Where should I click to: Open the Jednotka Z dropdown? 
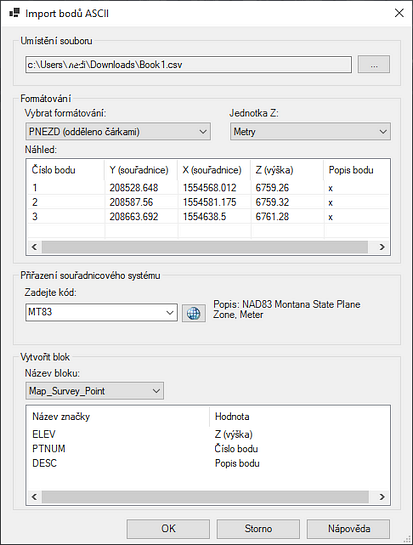[x=310, y=132]
